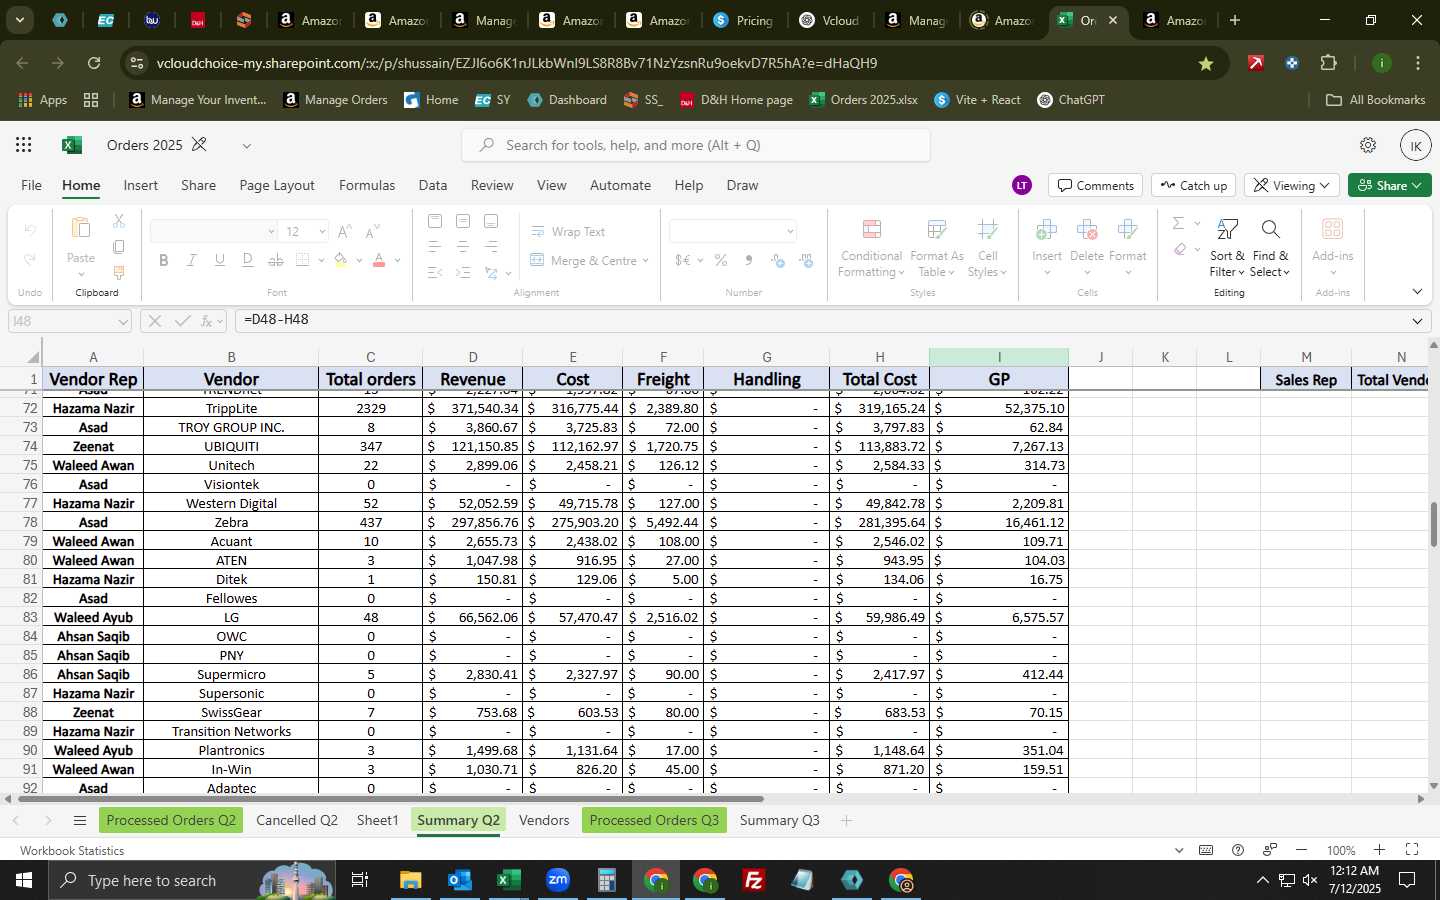Screen dimensions: 1440x900
Task: Click the Font Colour red swatch
Action: pos(379,260)
